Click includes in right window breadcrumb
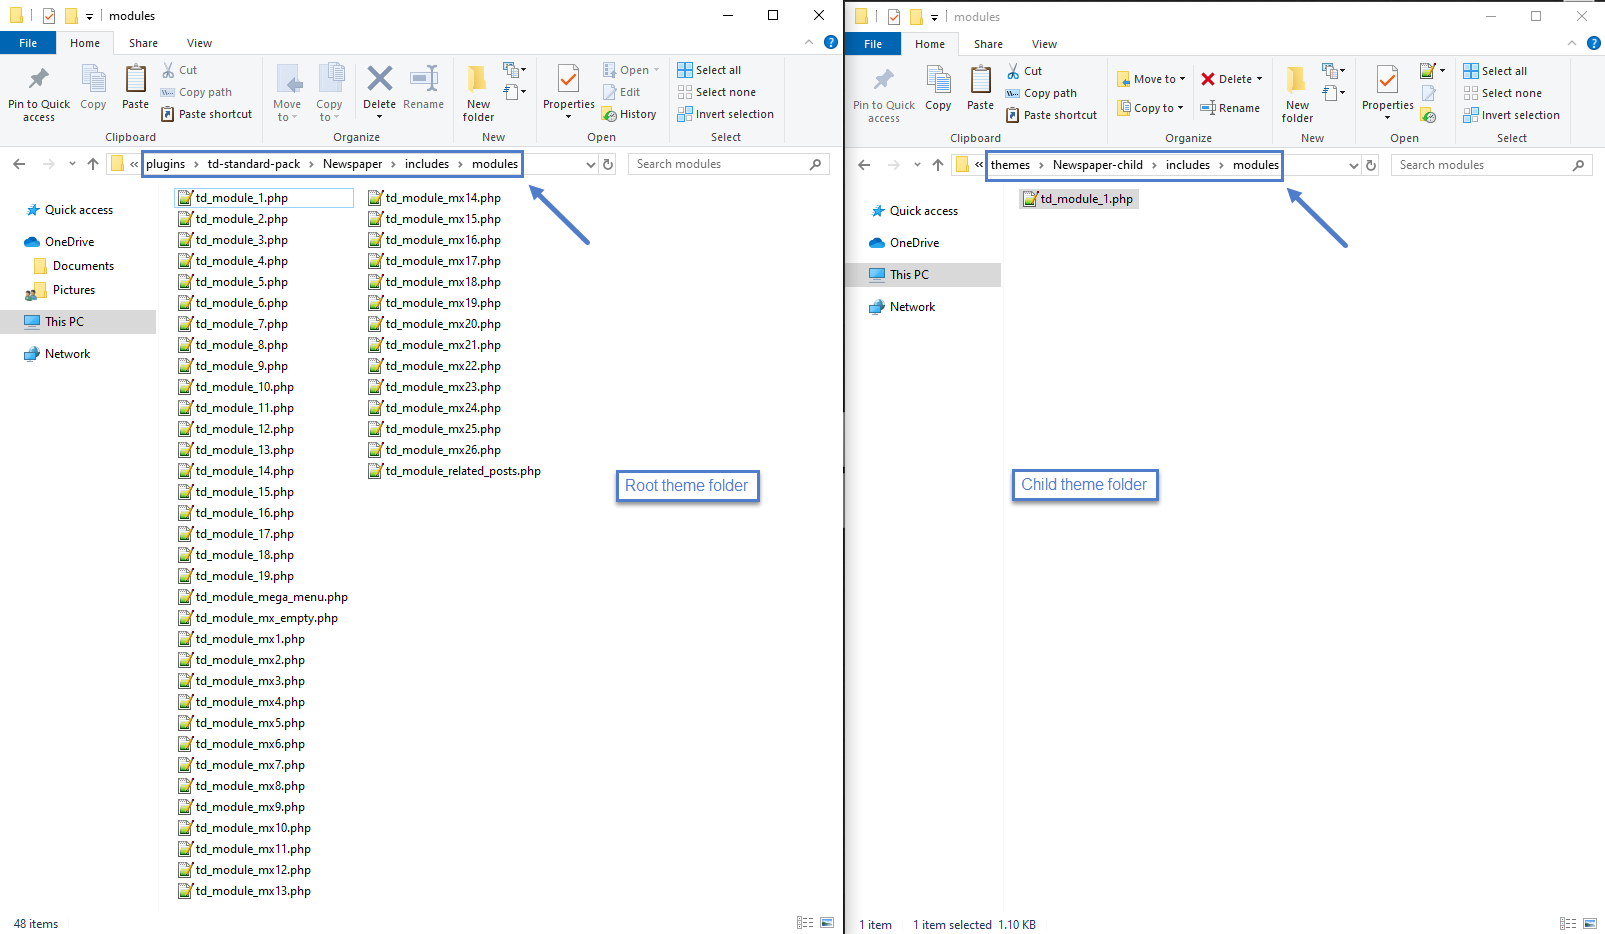The height and width of the screenshot is (934, 1605). (x=1187, y=165)
